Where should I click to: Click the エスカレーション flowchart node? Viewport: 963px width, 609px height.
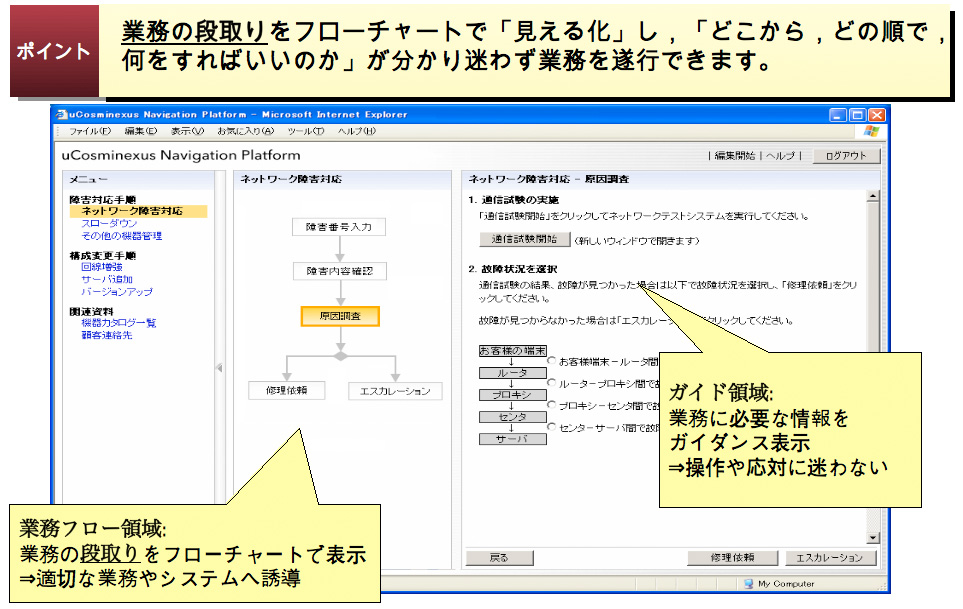pos(395,391)
